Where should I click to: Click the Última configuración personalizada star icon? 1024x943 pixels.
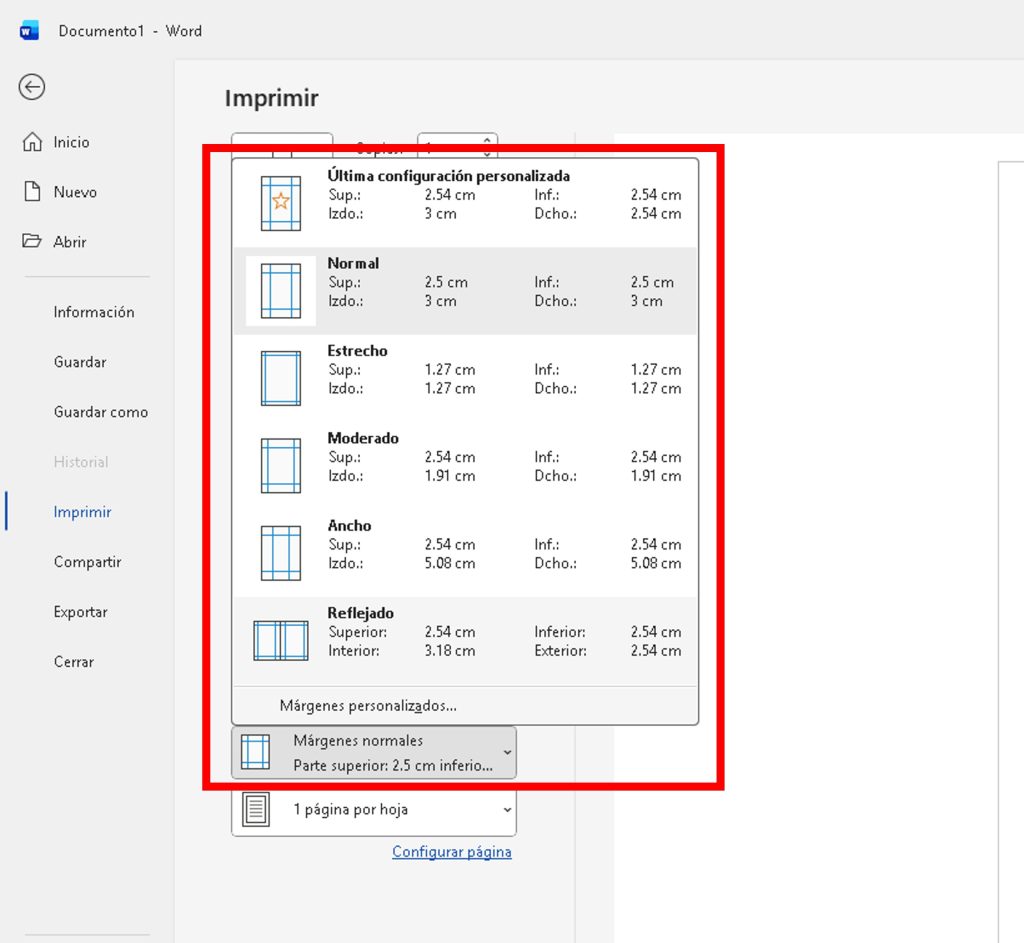click(281, 203)
